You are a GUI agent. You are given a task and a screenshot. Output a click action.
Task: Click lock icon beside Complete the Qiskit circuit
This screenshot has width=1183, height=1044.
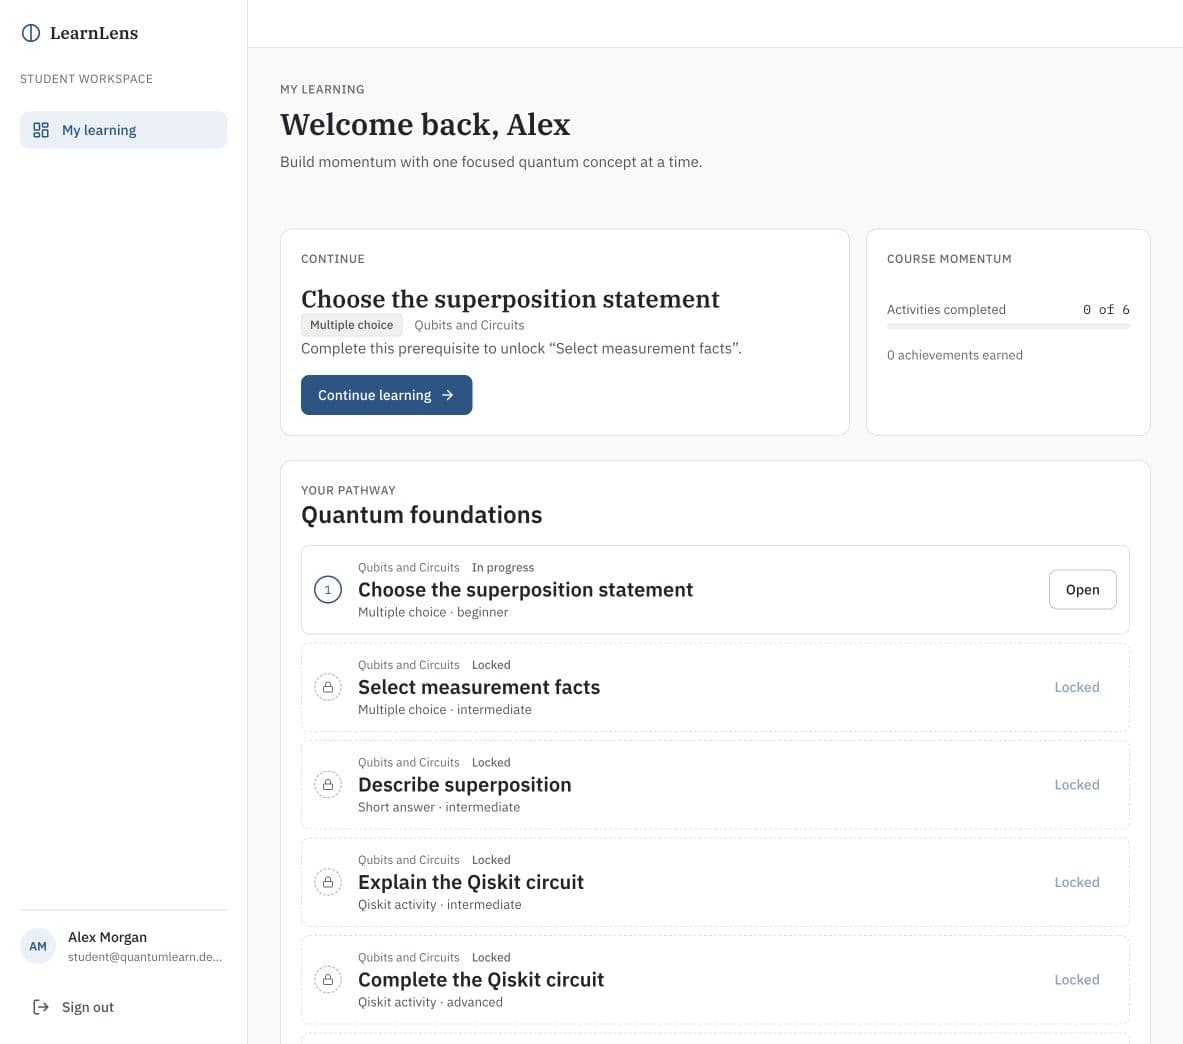[328, 980]
